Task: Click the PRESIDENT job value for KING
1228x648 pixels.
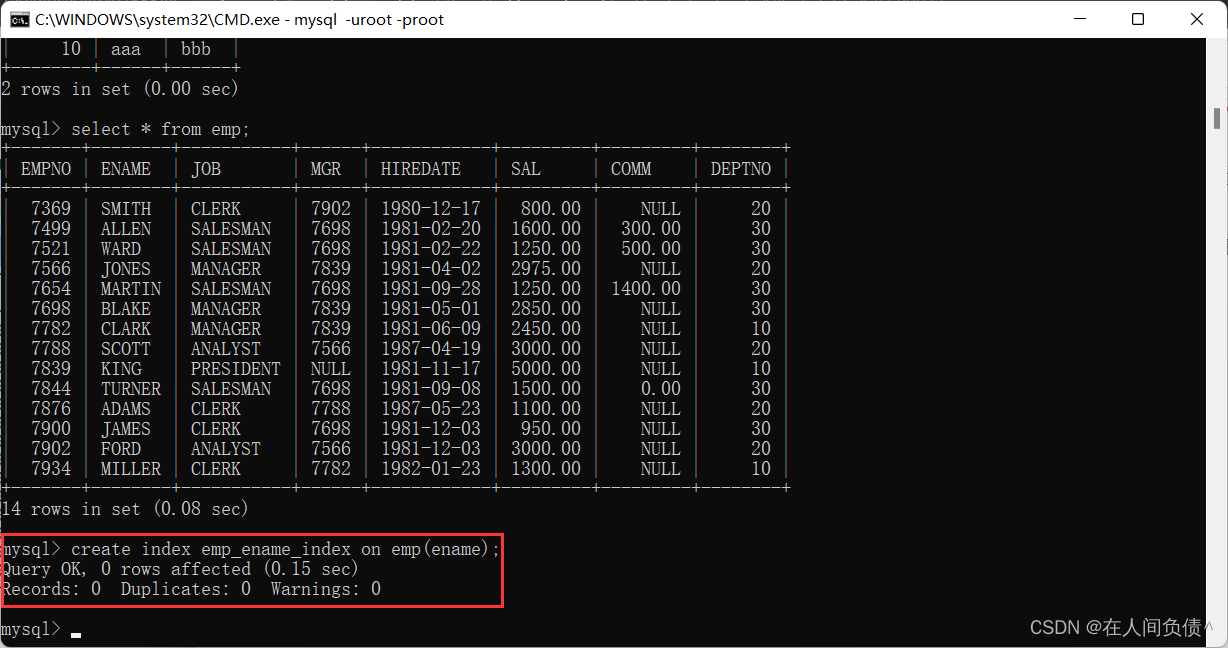Action: coord(235,369)
